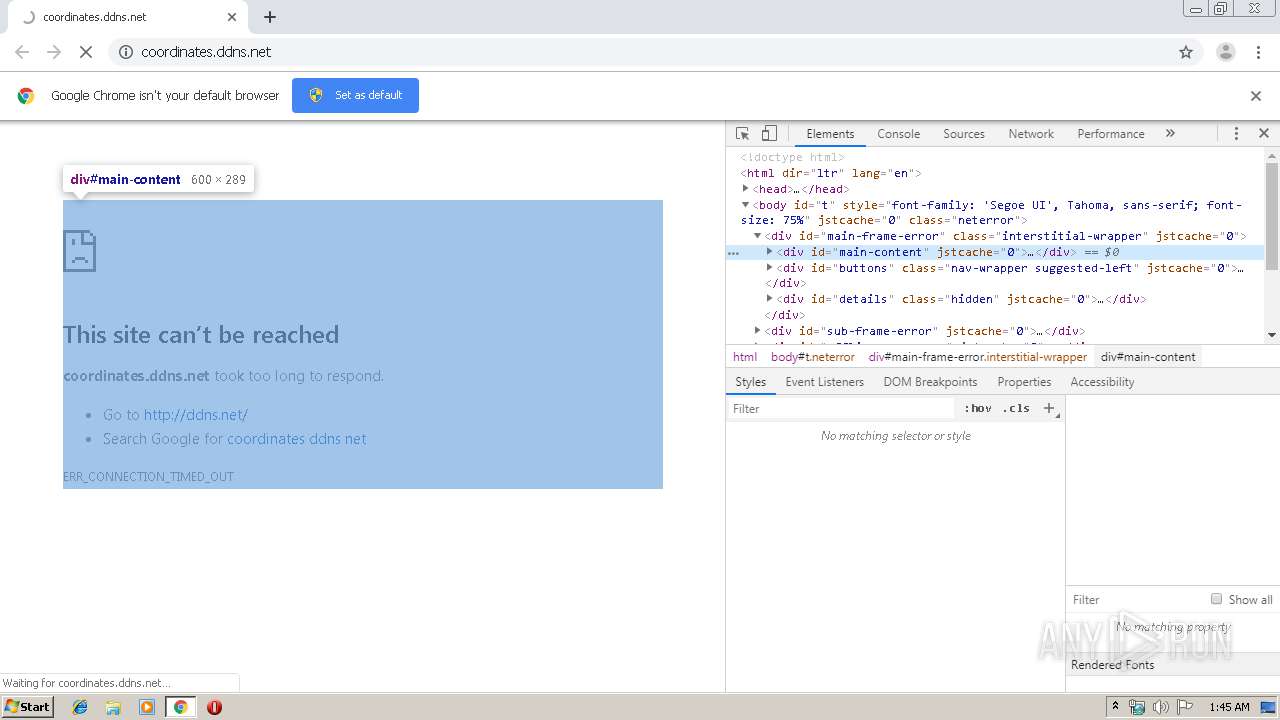Select the Event Listeners sub-tab

(x=825, y=382)
